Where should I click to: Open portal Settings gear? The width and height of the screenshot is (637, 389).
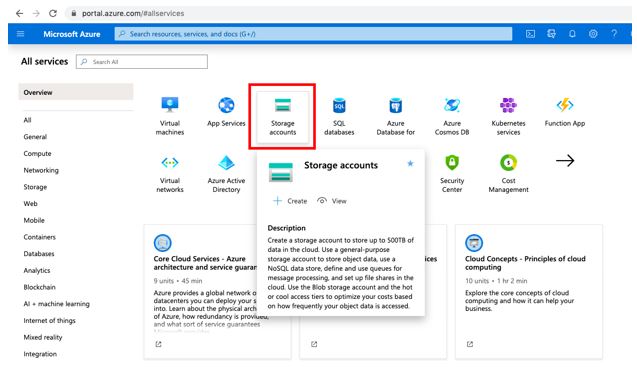(593, 34)
